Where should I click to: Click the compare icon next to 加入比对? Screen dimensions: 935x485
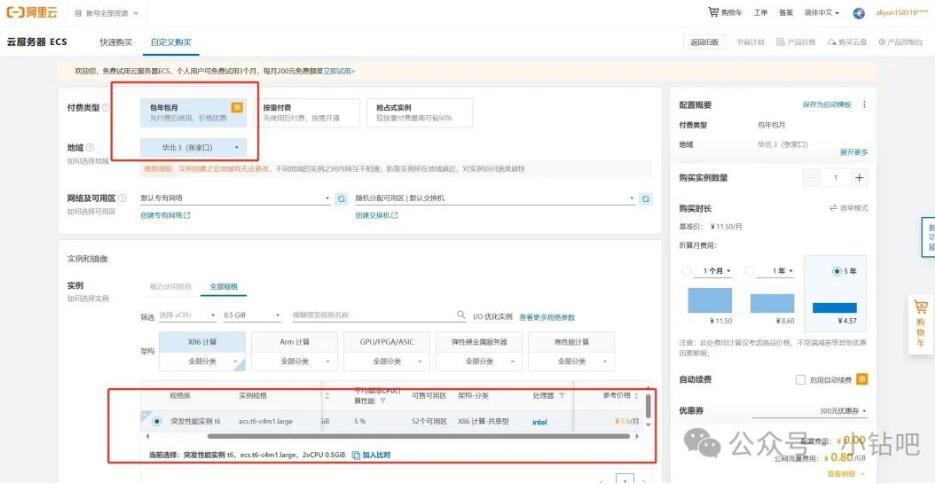[x=356, y=455]
